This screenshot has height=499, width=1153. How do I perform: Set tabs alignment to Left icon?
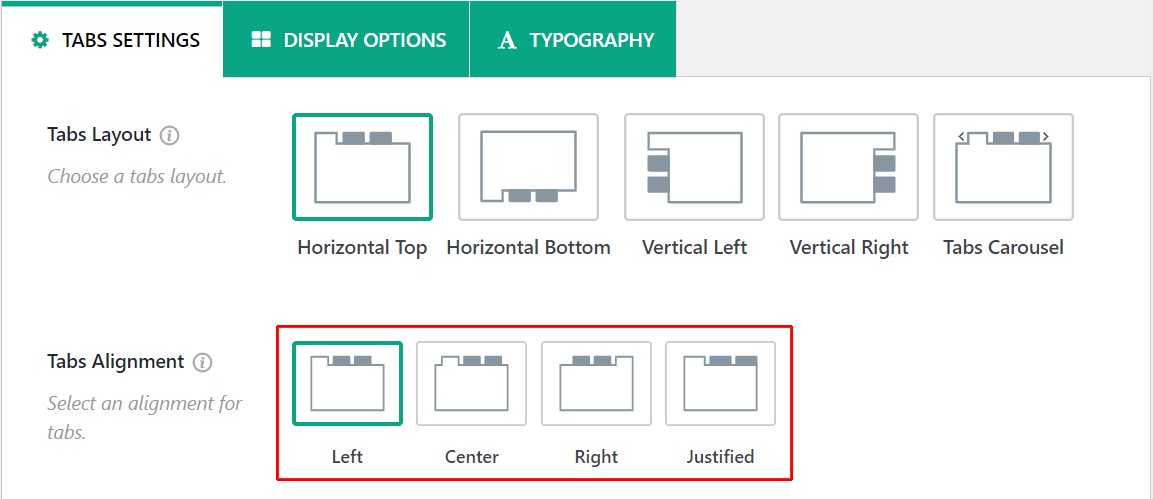click(347, 384)
